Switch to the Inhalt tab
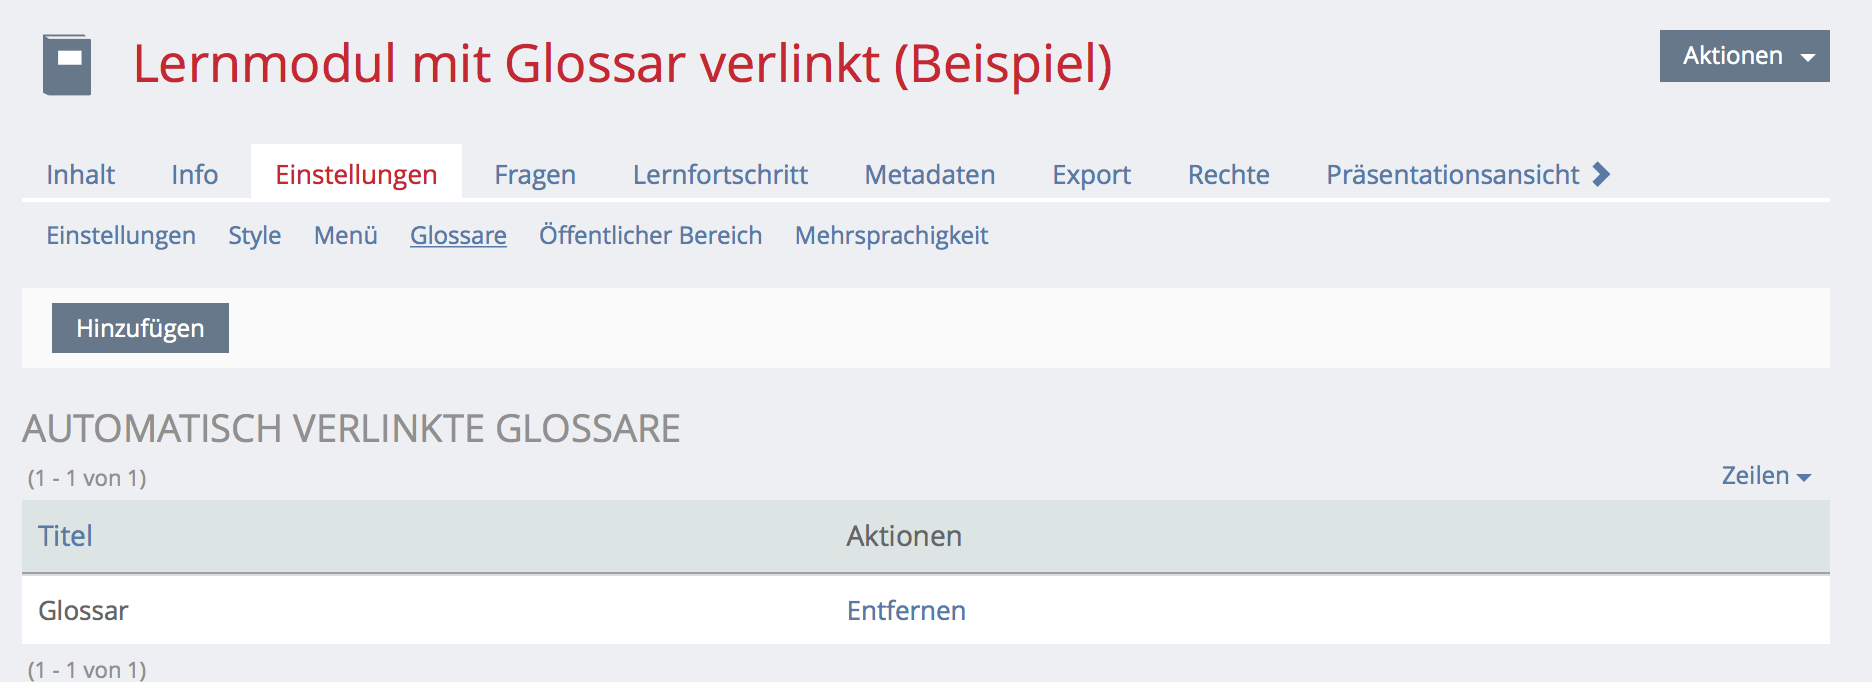The image size is (1872, 682). (80, 175)
